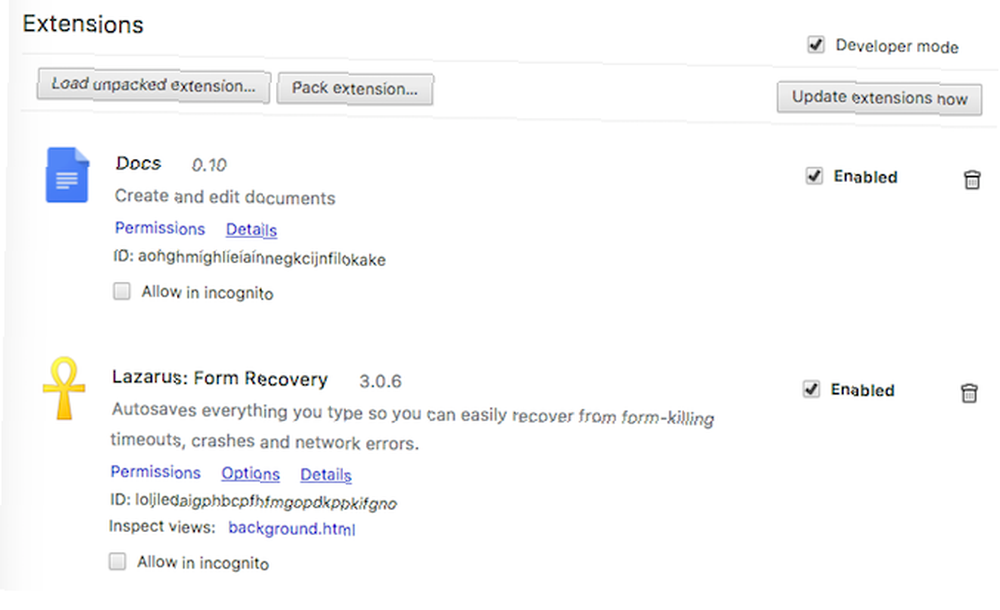Open Lazarus Options link
The width and height of the screenshot is (1000, 610).
click(251, 473)
